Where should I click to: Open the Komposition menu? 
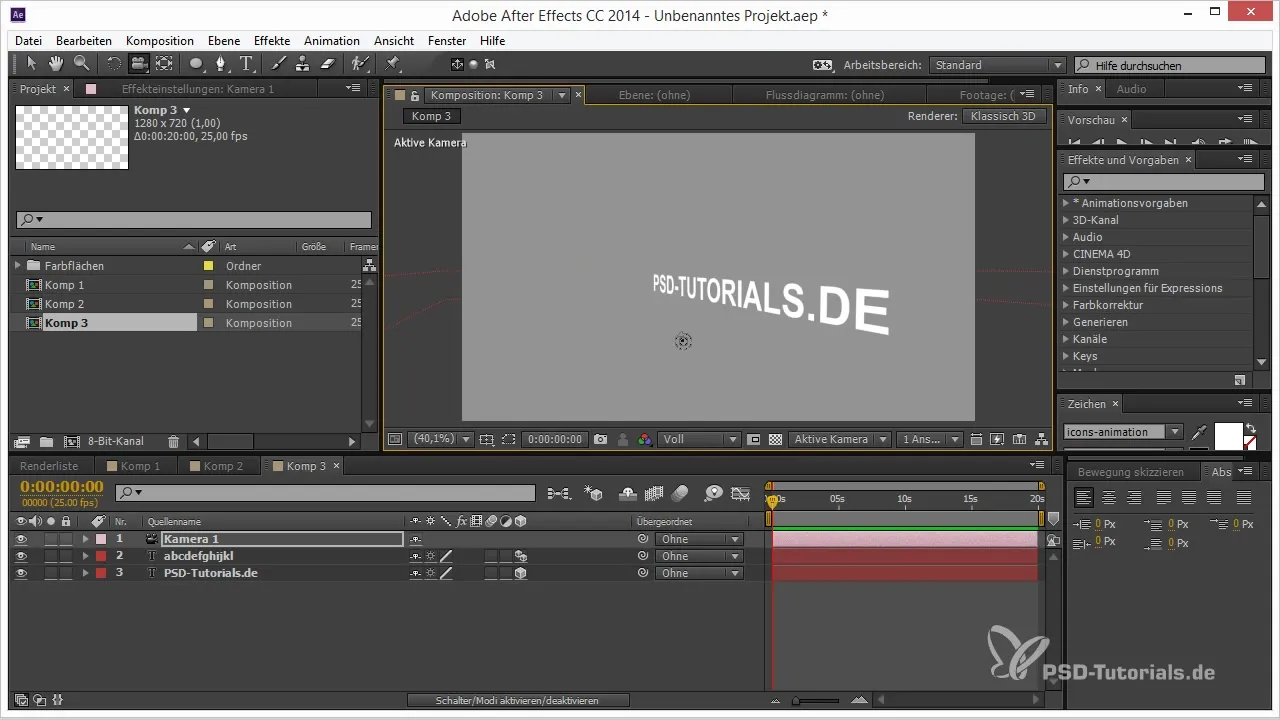[160, 41]
